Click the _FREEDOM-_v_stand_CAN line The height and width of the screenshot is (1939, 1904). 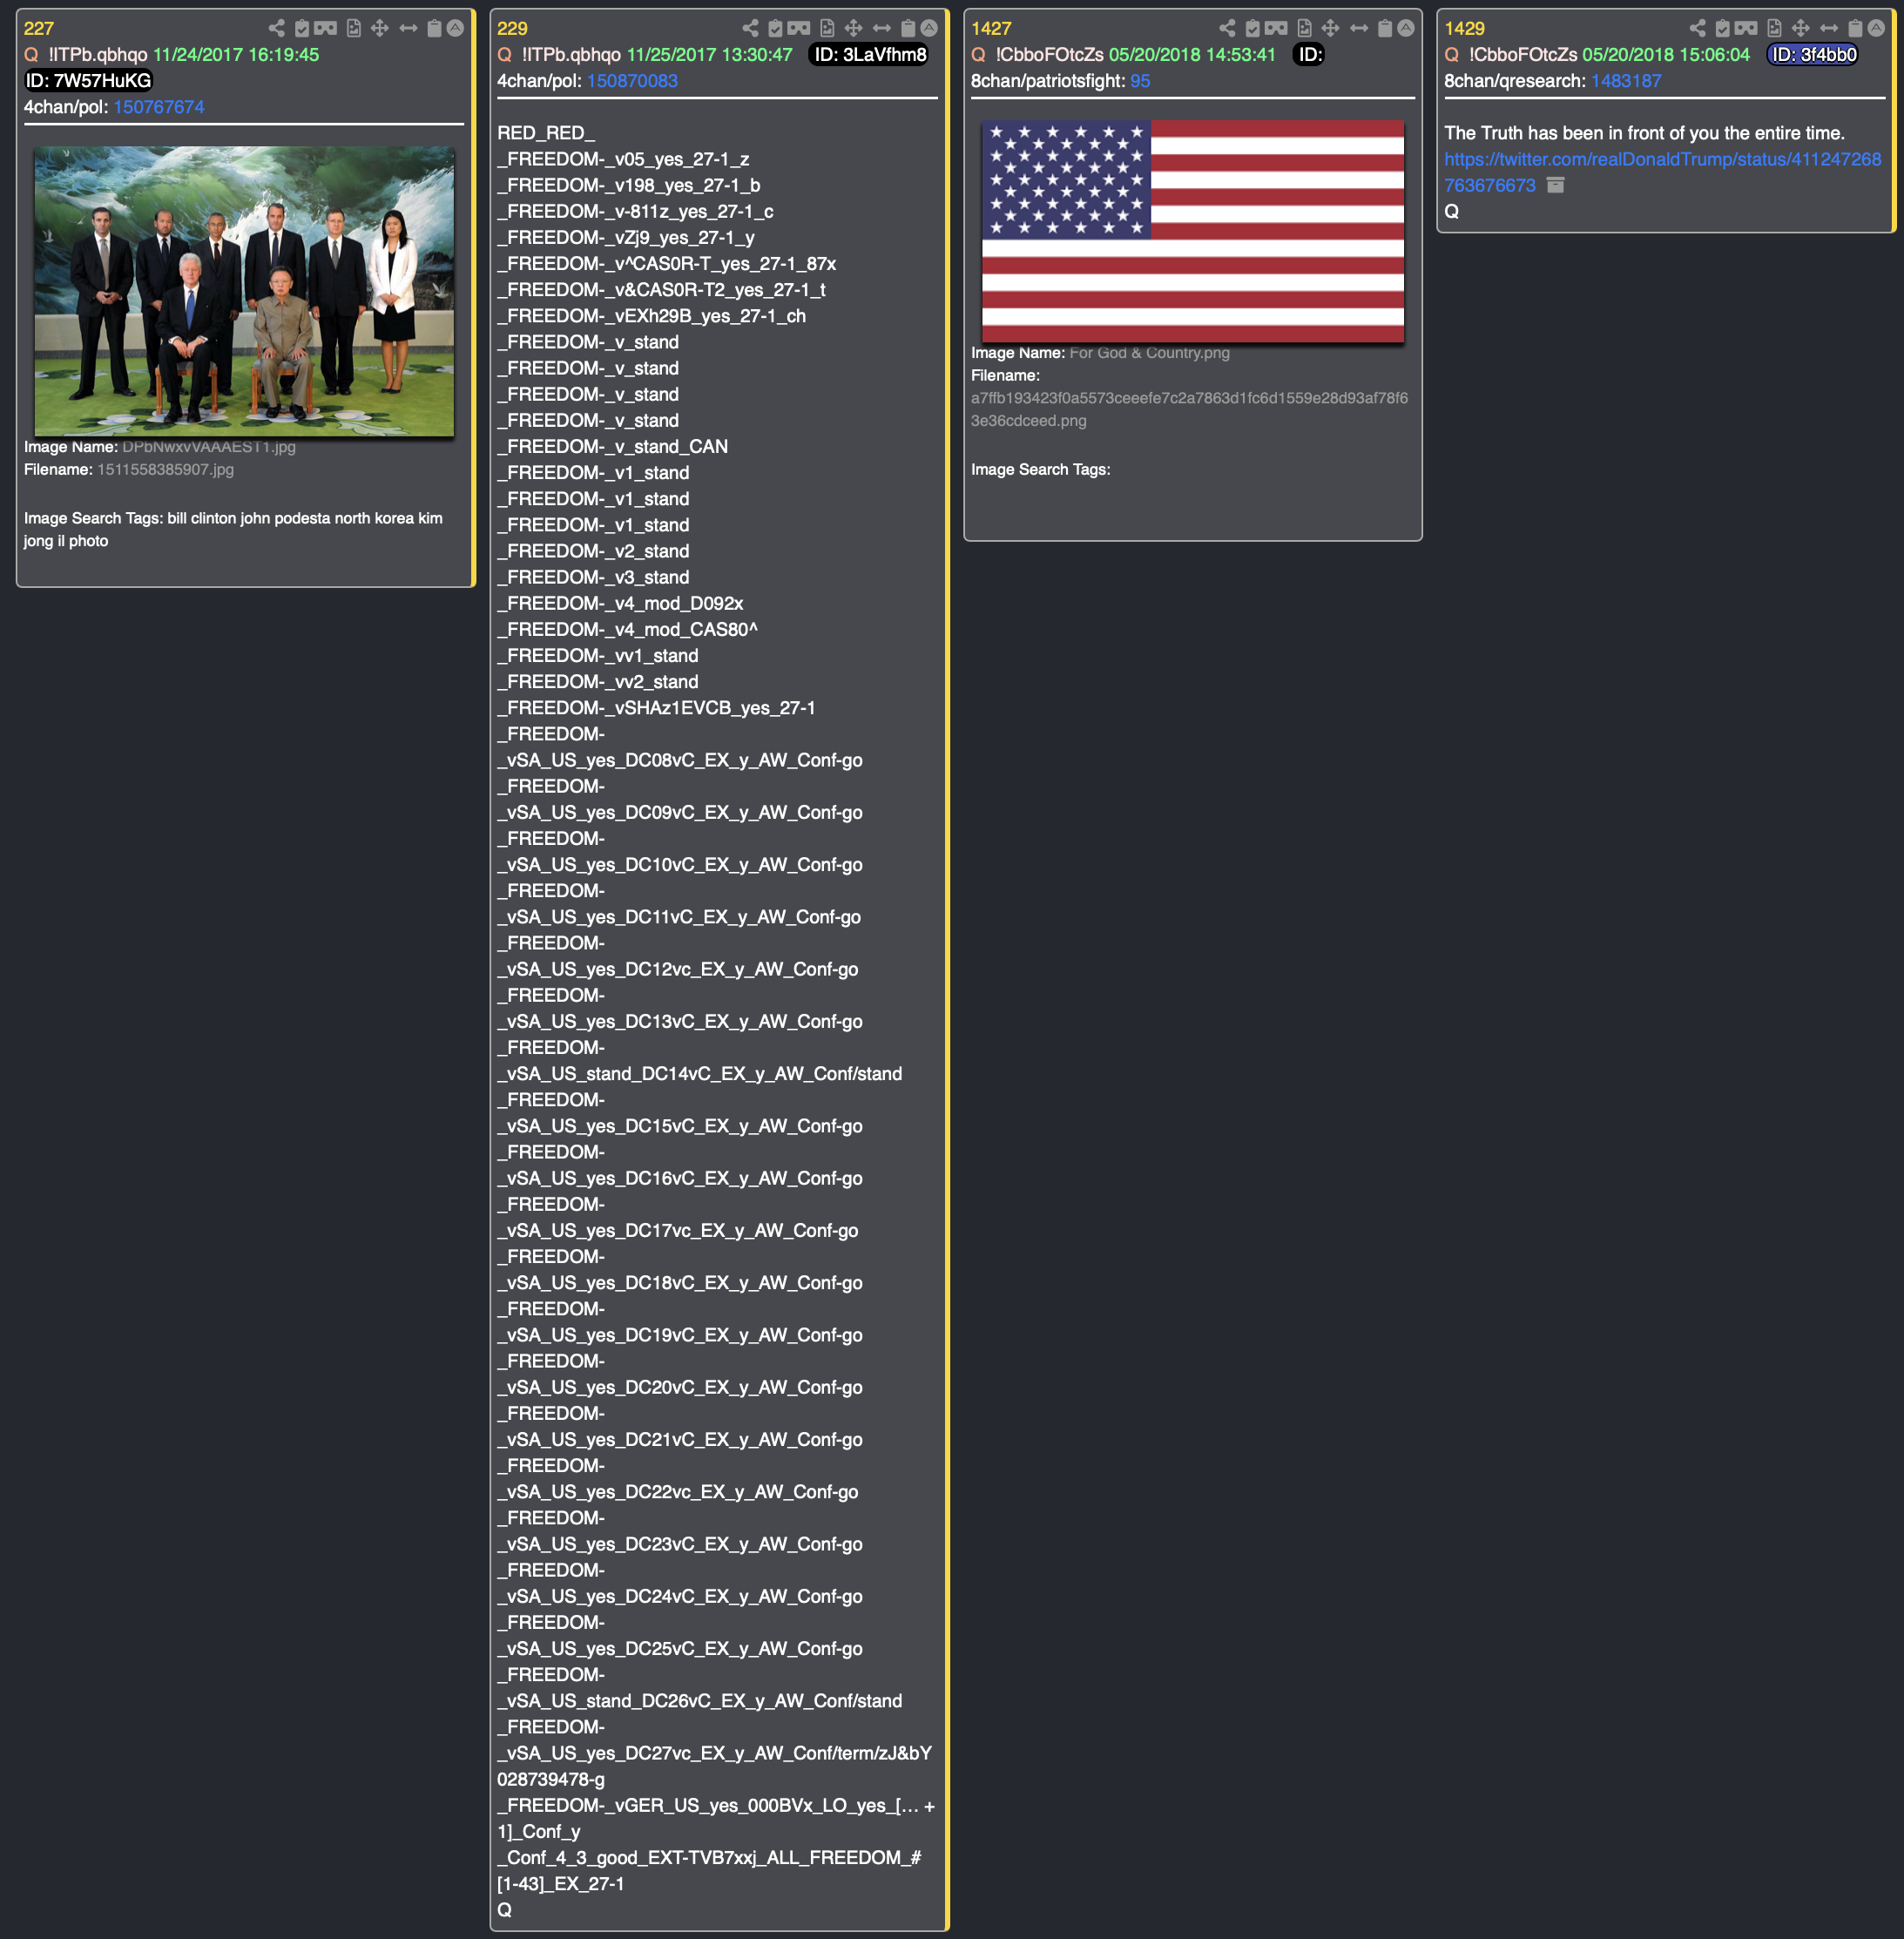pyautogui.click(x=613, y=447)
